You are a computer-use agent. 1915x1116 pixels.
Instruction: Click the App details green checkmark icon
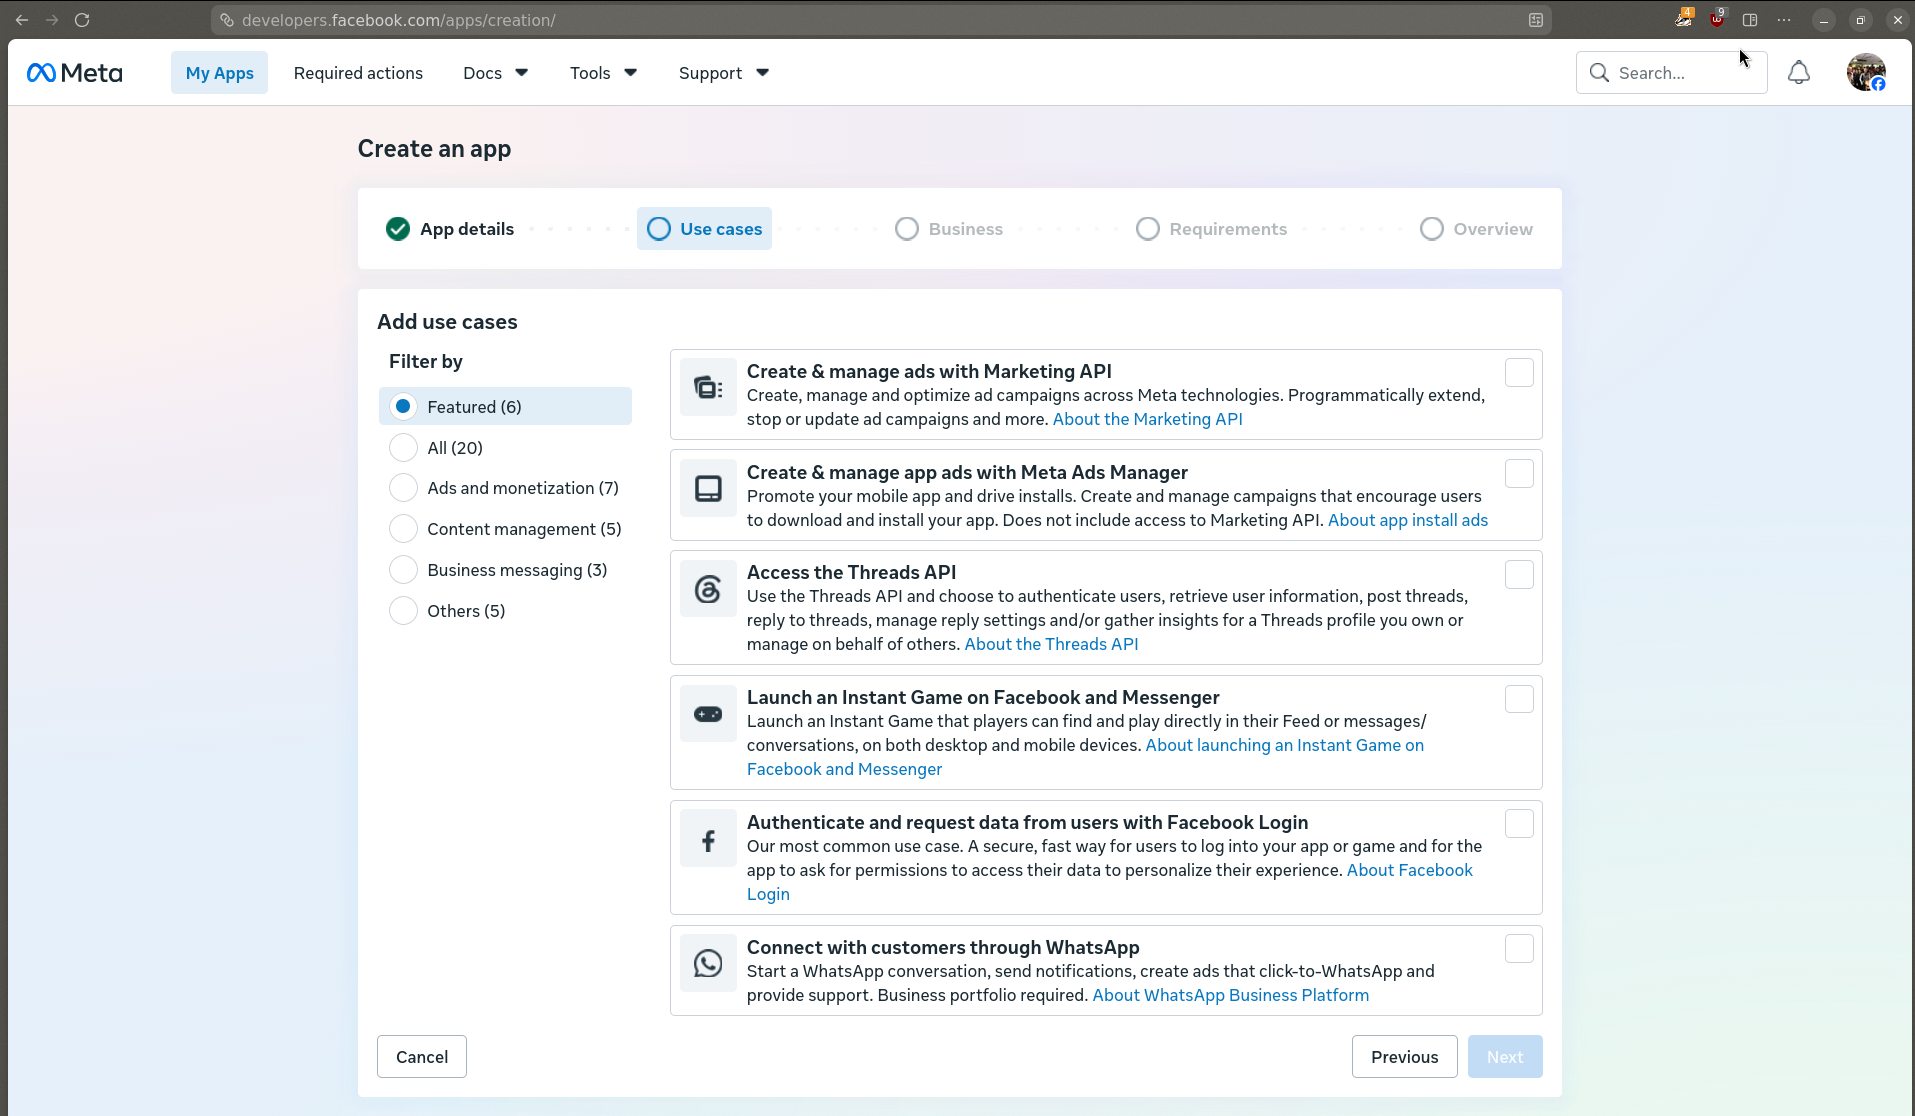(398, 229)
